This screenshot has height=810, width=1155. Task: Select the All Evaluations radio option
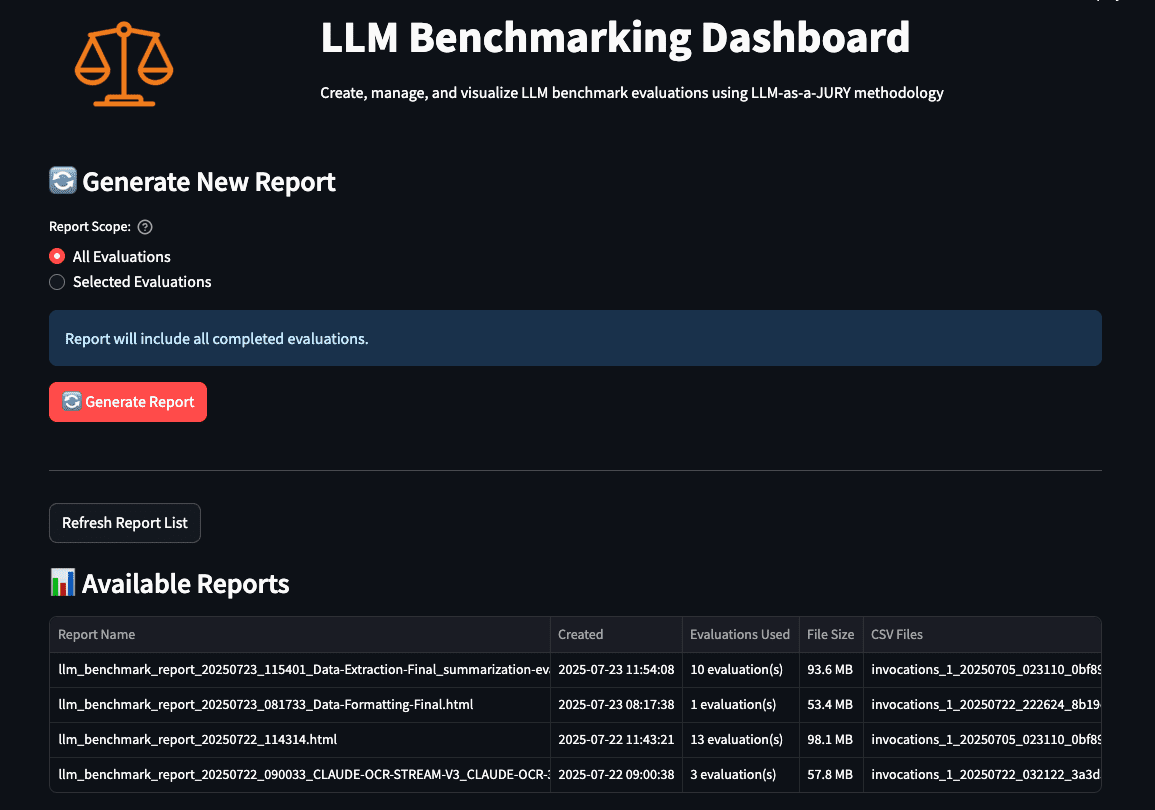(x=58, y=257)
